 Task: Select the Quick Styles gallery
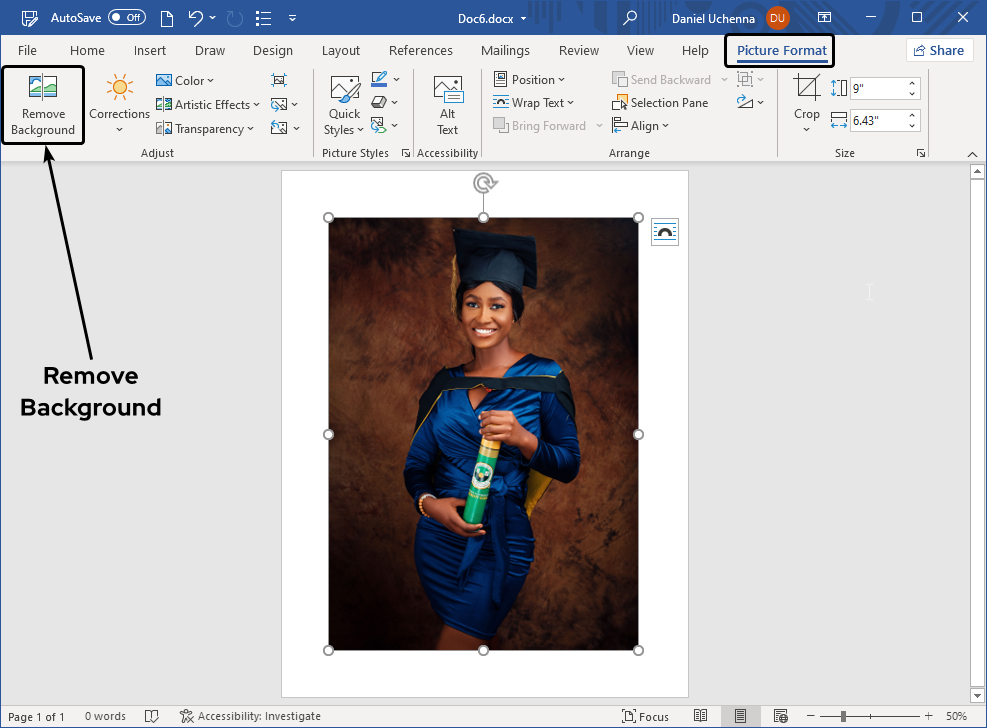pyautogui.click(x=344, y=104)
